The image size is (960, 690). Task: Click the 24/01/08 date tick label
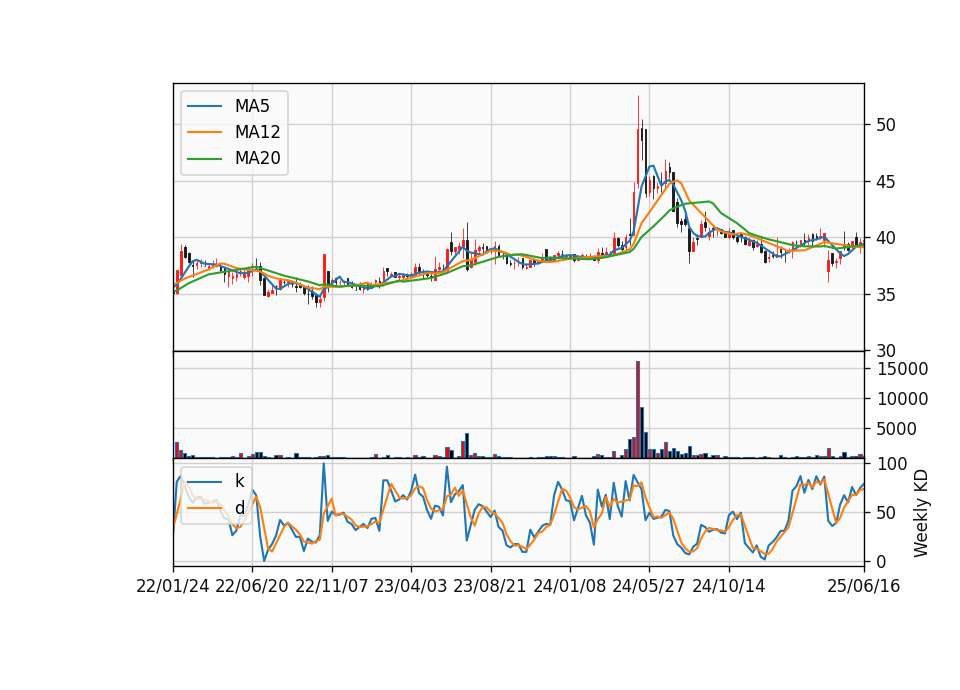569,586
